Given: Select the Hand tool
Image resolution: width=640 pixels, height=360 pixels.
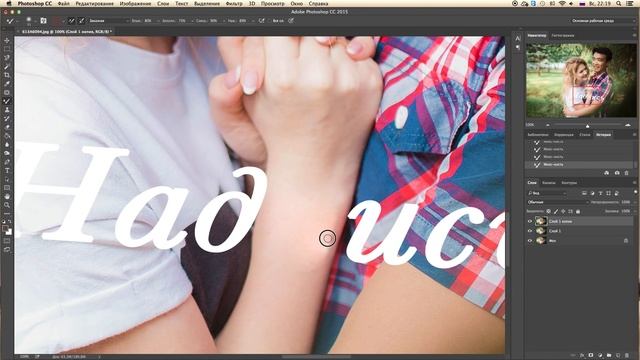Looking at the screenshot, I should (x=7, y=196).
